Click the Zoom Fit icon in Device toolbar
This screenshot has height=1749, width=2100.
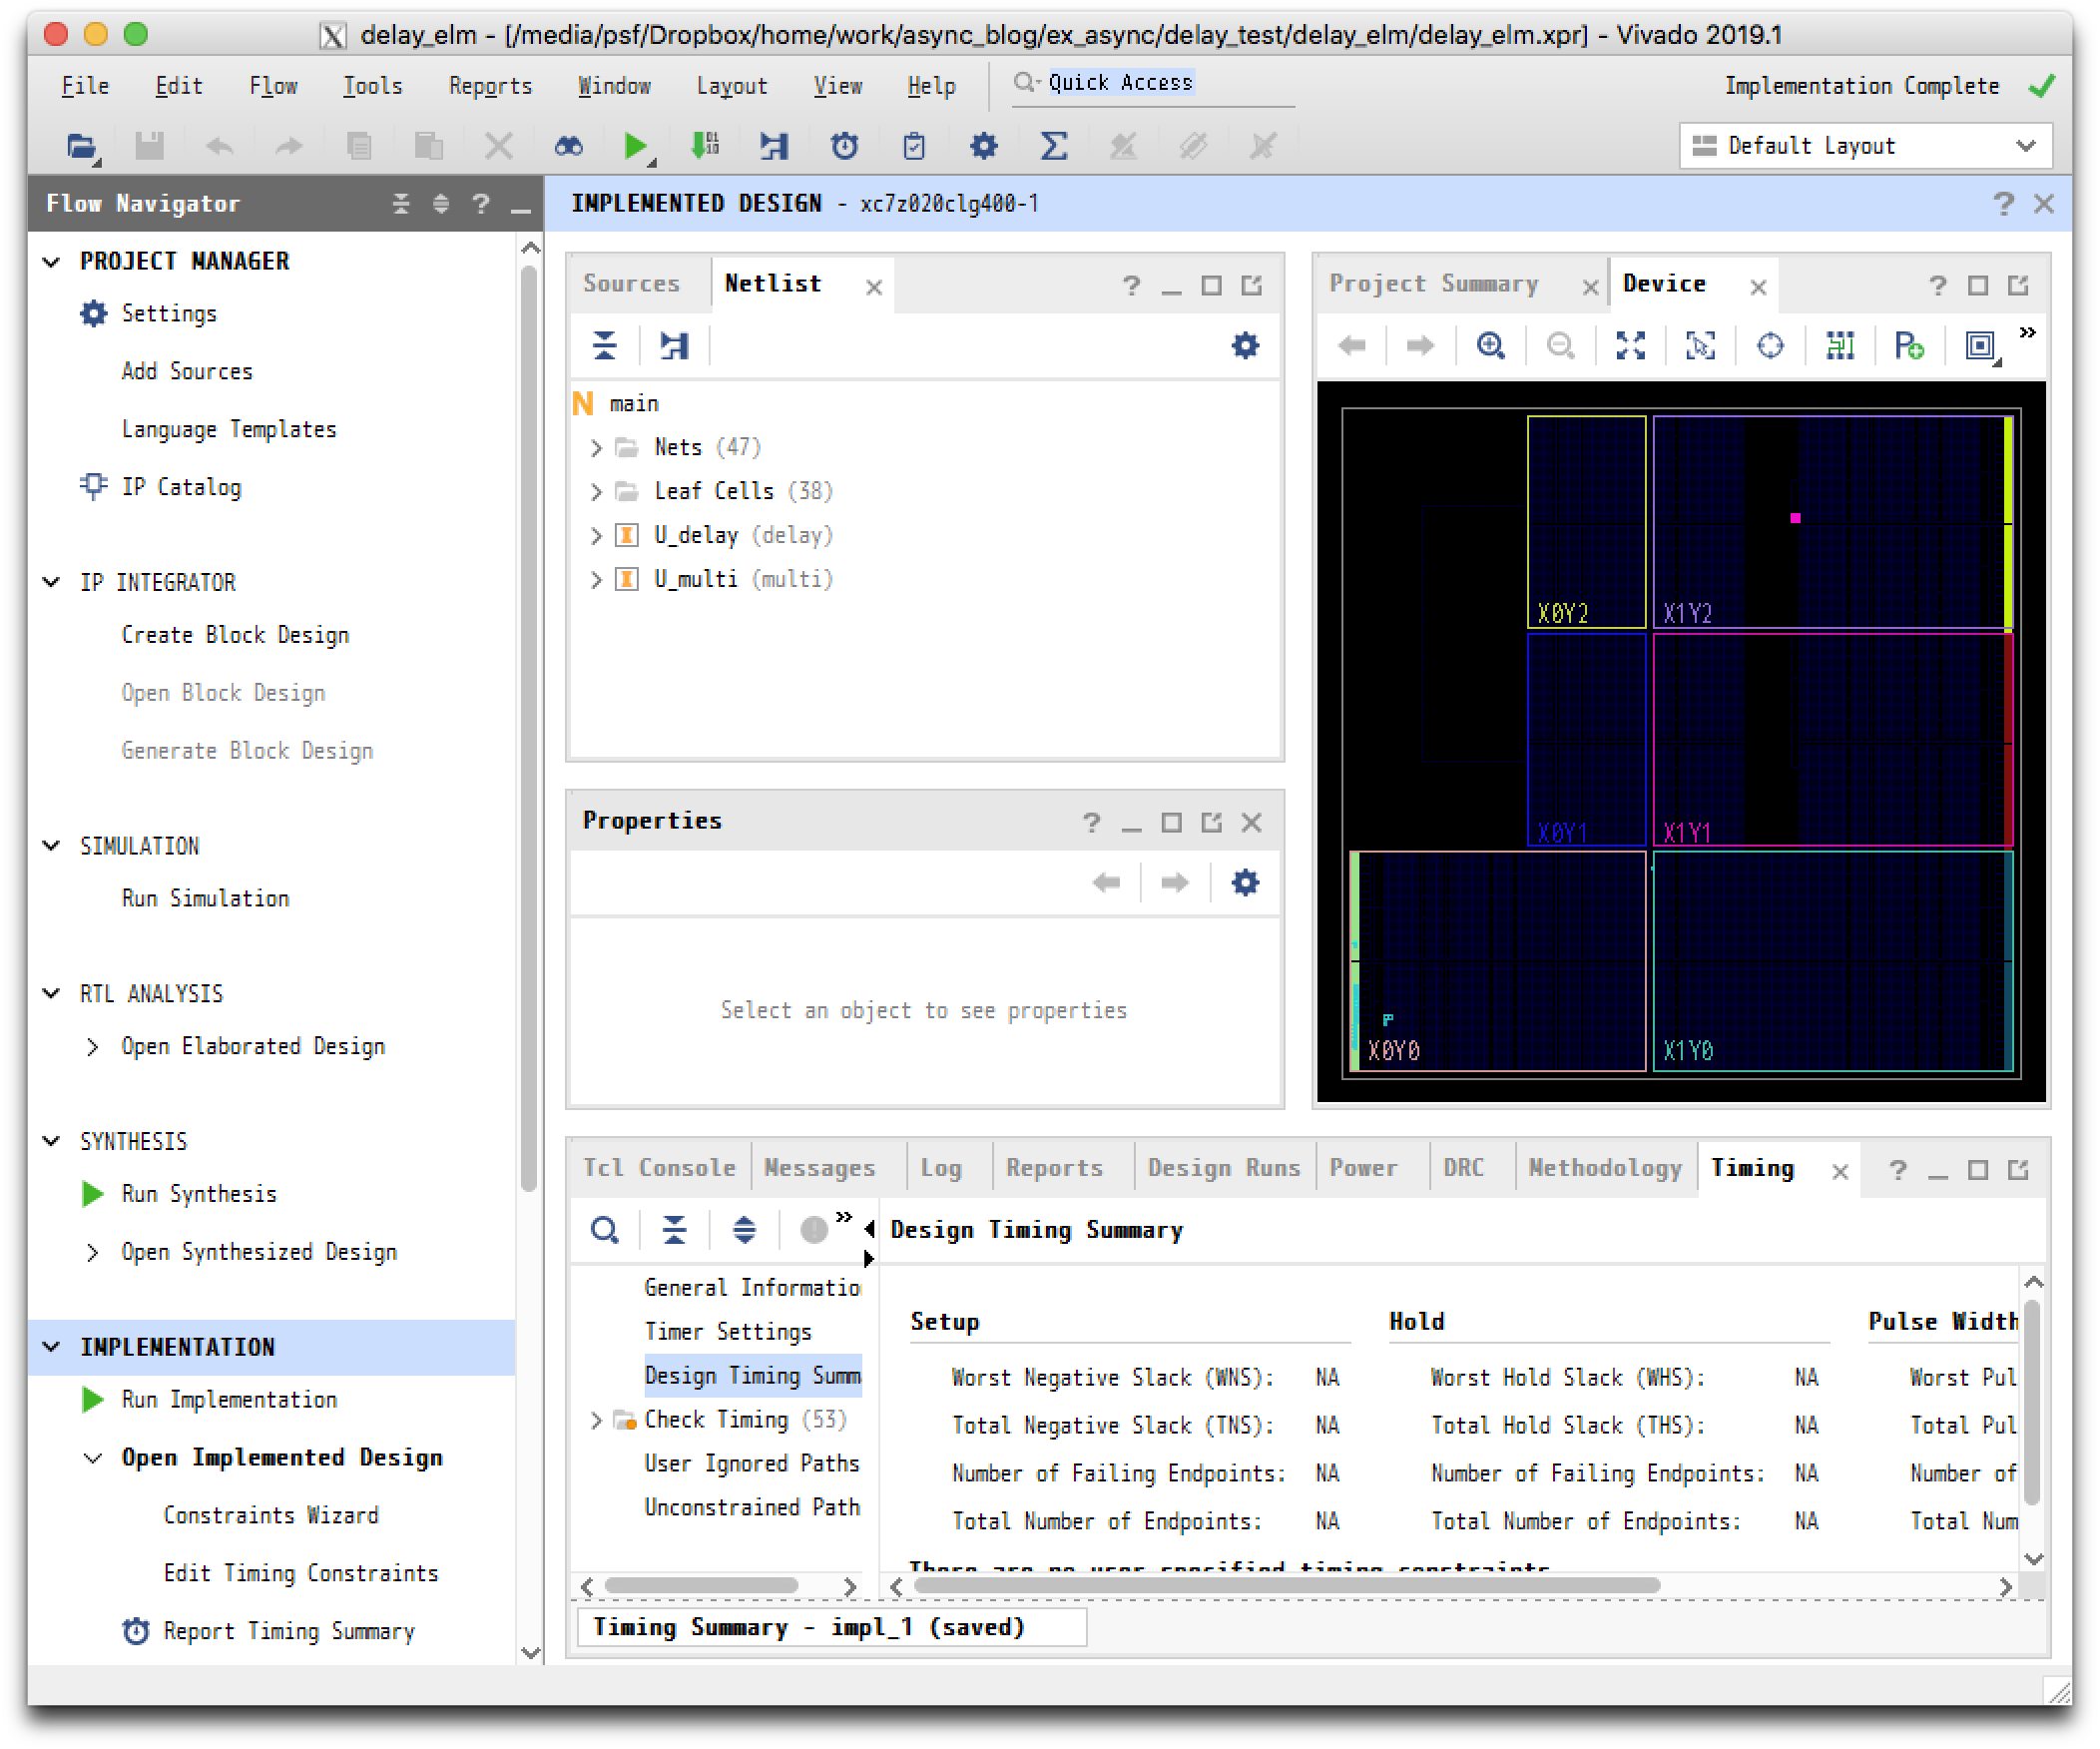tap(1630, 346)
